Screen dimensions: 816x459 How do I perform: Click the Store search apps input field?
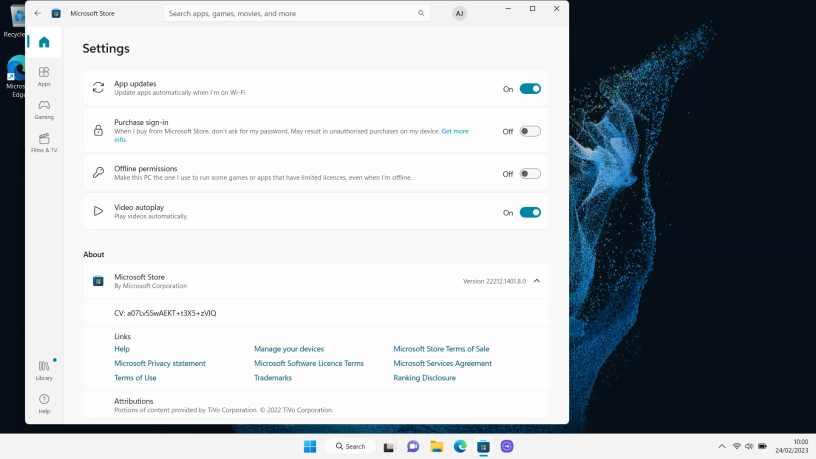pyautogui.click(x=290, y=14)
